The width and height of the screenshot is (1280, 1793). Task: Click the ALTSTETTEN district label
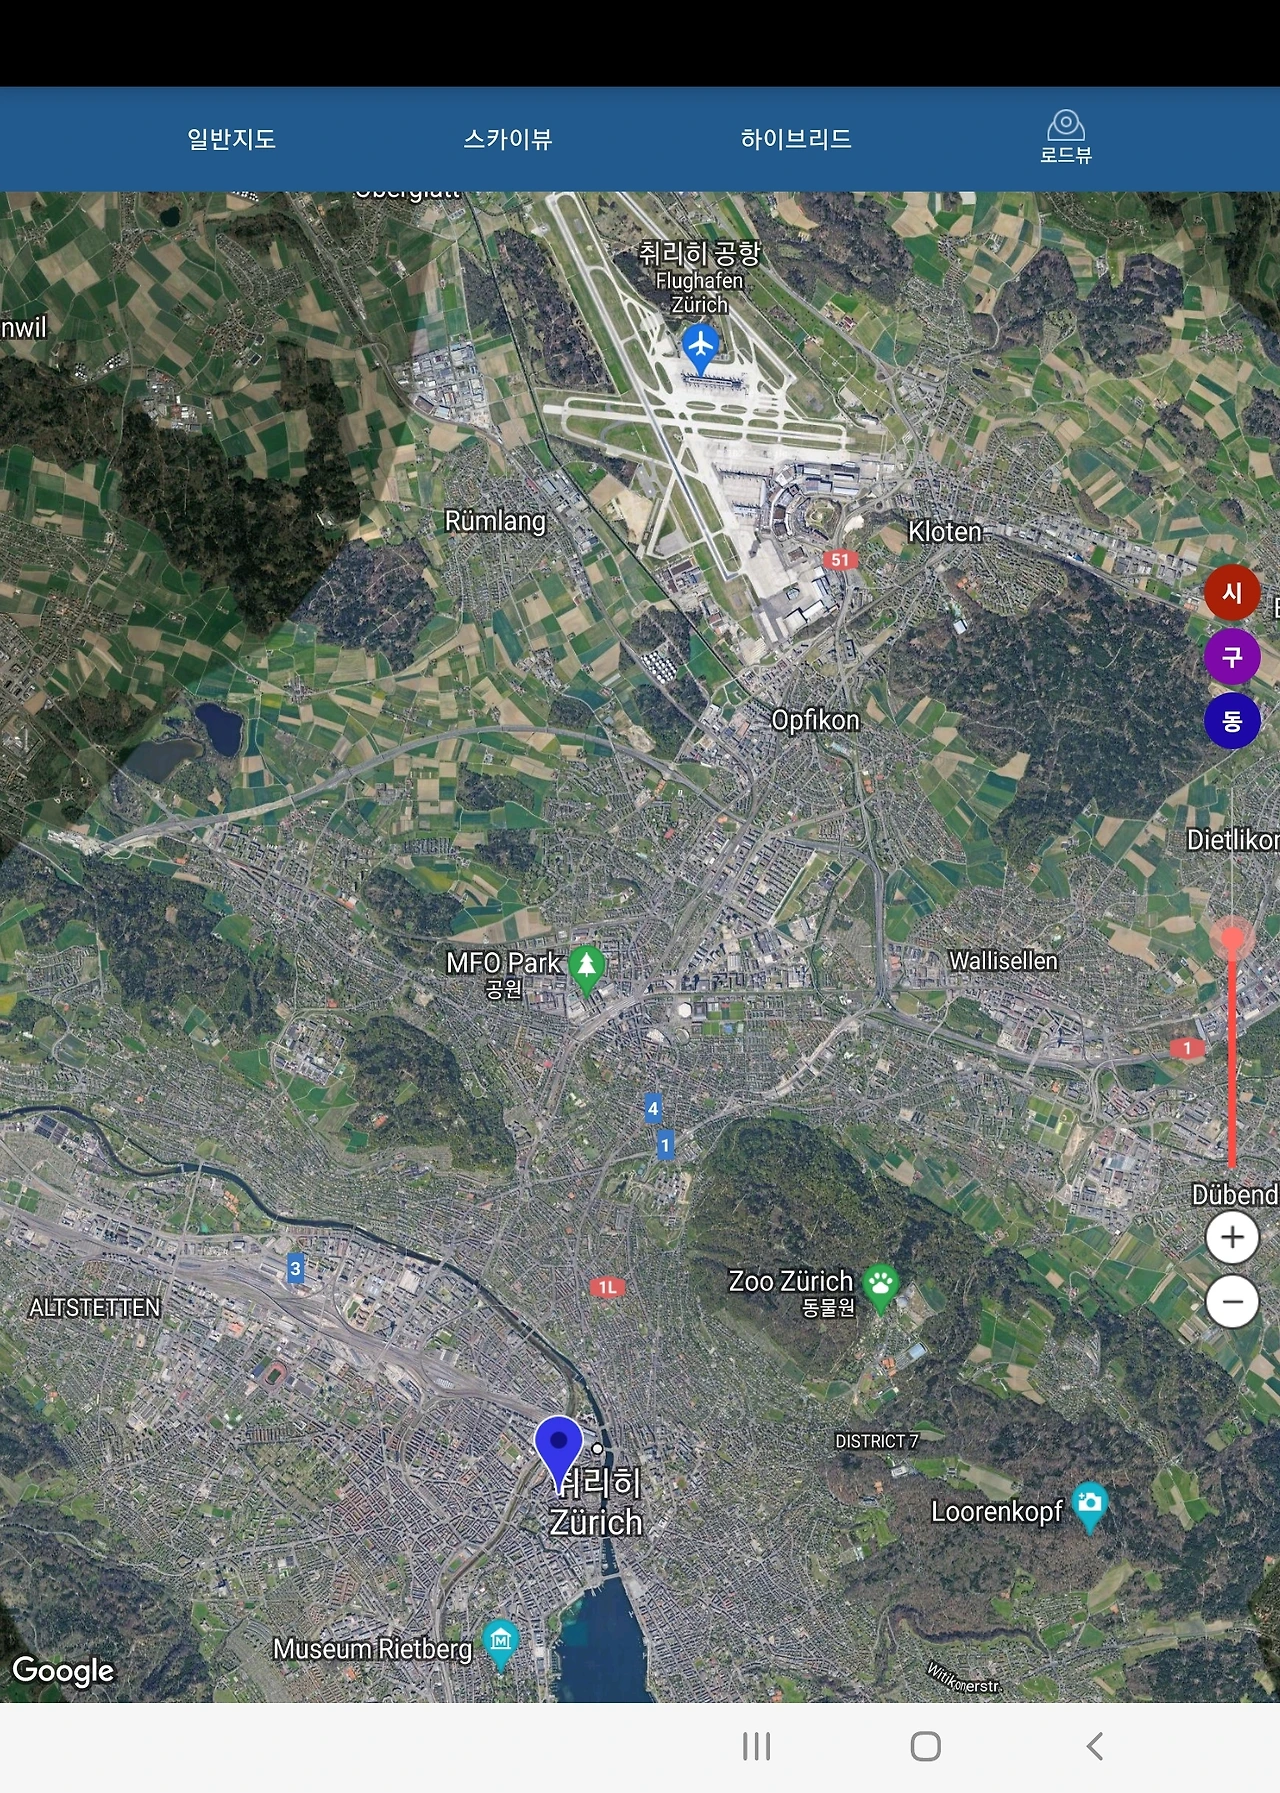click(x=95, y=1308)
